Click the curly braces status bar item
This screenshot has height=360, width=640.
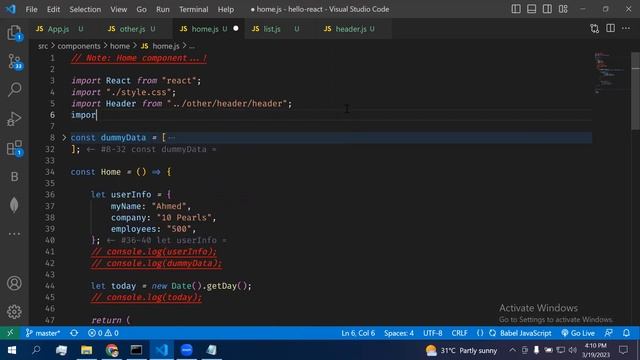tap(480, 333)
